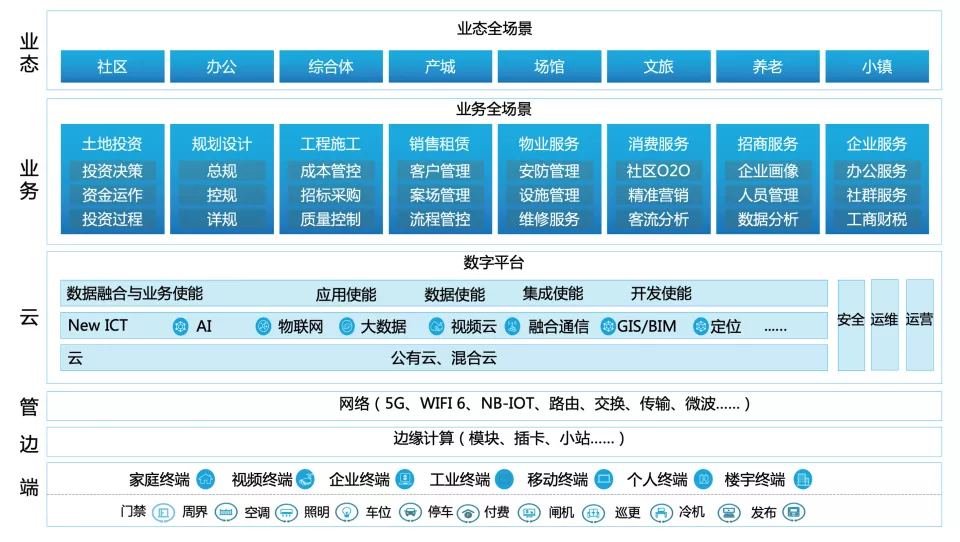960x542 pixels.
Task: Select the 综合体 scenario tile
Action: coord(330,67)
